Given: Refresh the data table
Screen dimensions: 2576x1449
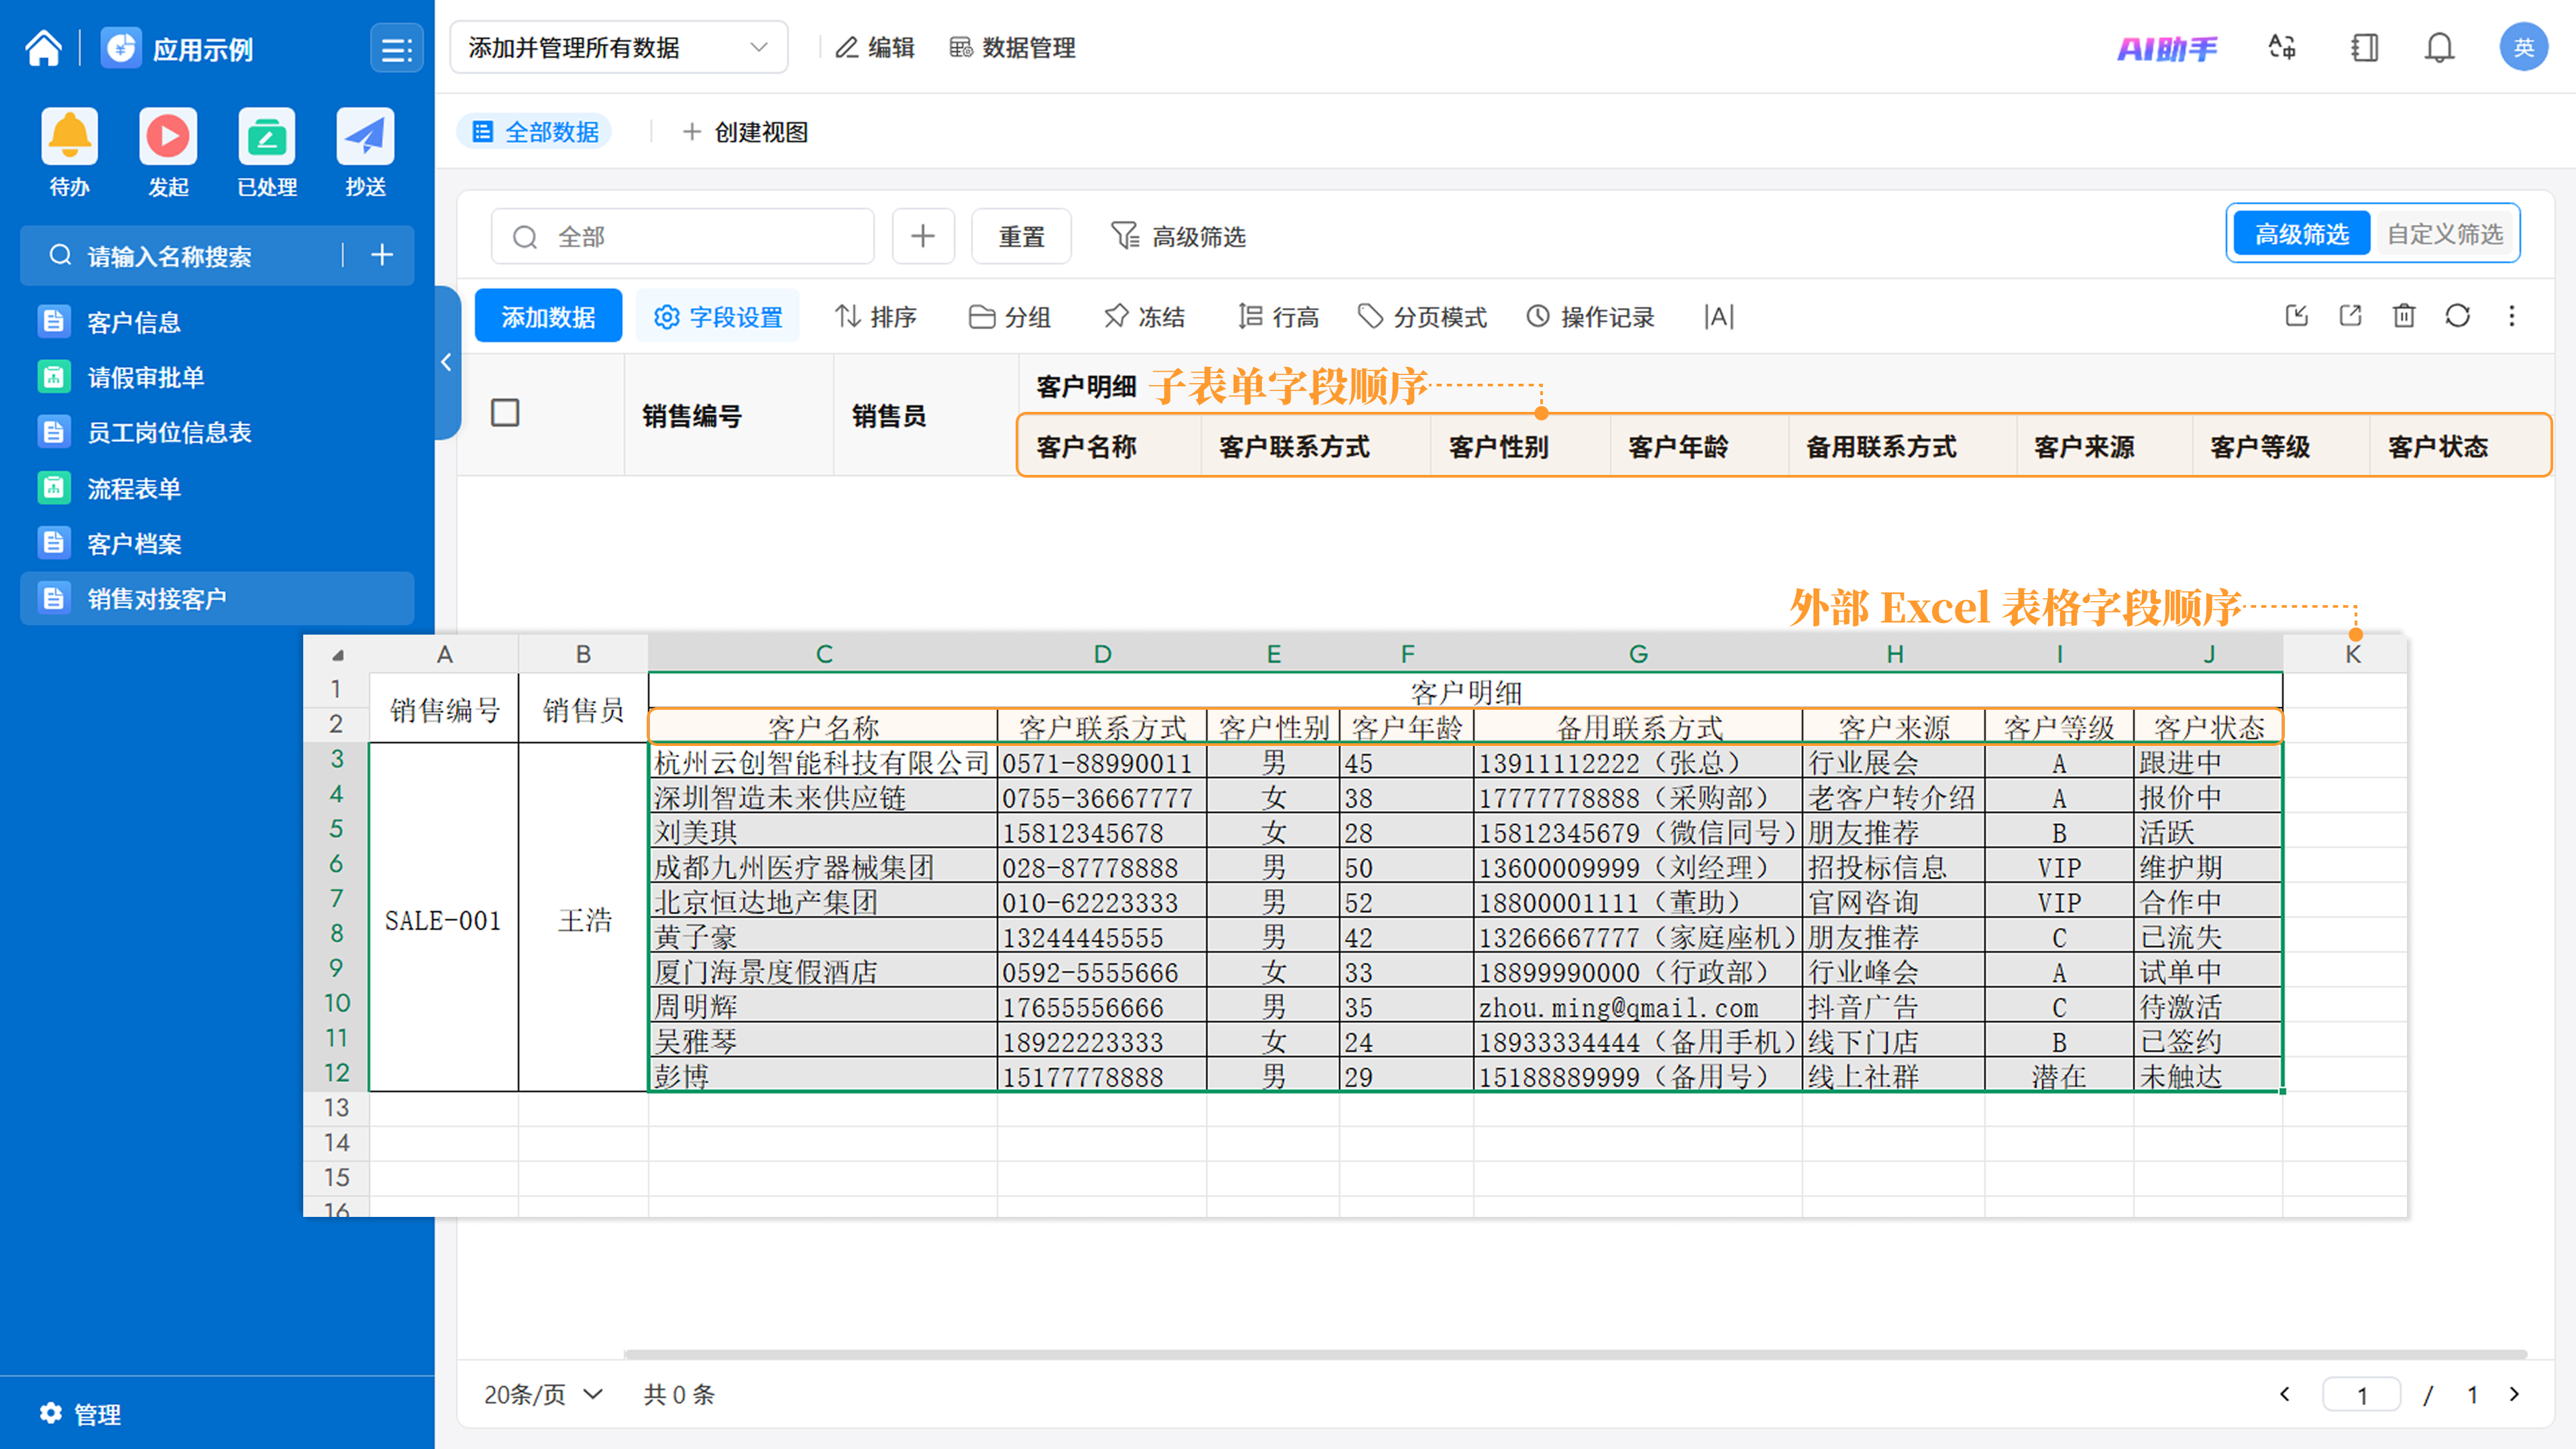Looking at the screenshot, I should tap(2458, 316).
